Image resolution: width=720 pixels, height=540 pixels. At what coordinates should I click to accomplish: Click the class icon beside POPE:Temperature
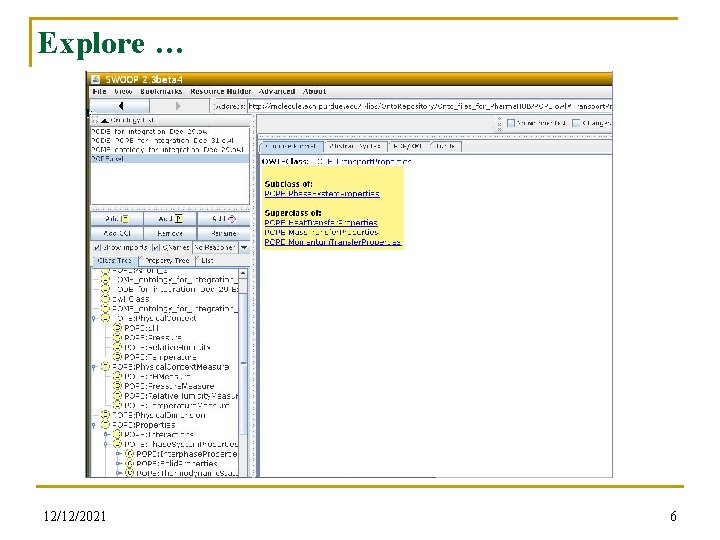[117, 357]
